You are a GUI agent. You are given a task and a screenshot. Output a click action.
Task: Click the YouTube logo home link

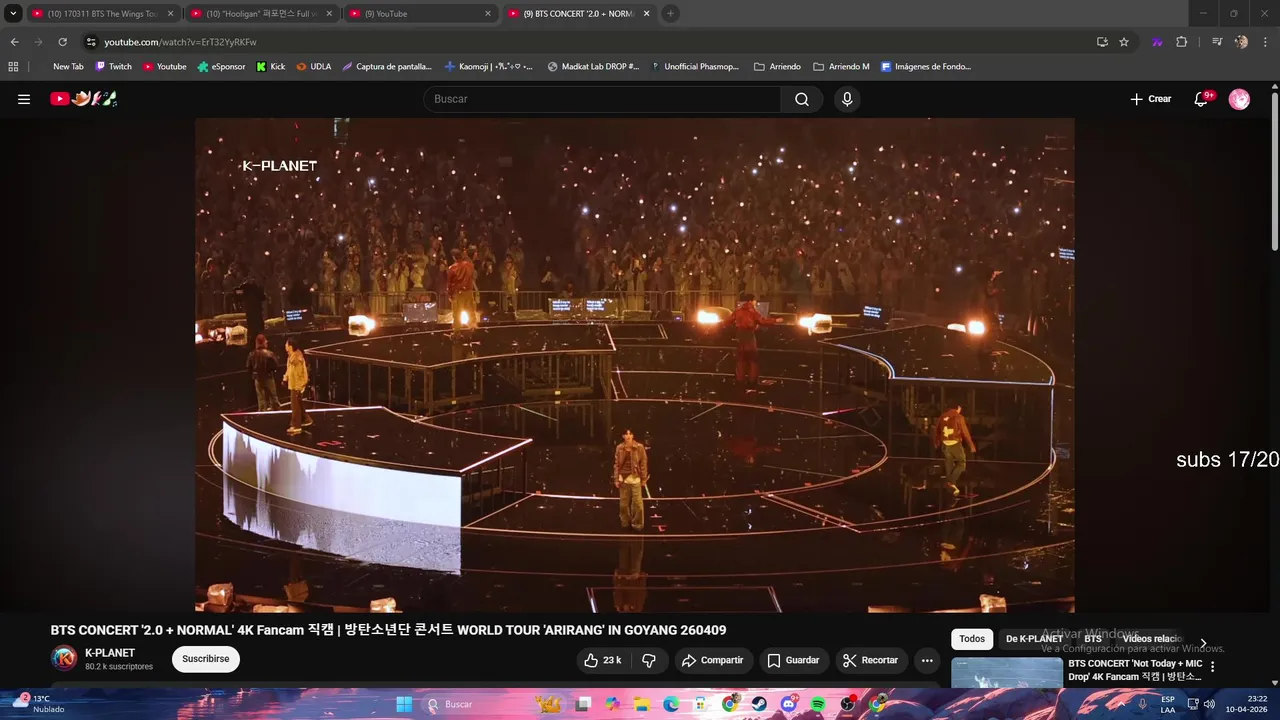[x=84, y=98]
